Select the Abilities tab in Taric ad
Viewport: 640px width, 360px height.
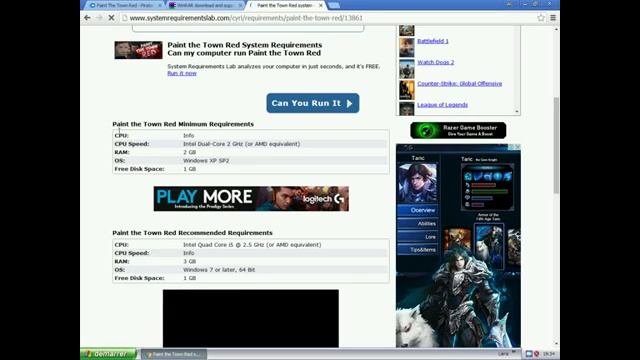[418, 224]
